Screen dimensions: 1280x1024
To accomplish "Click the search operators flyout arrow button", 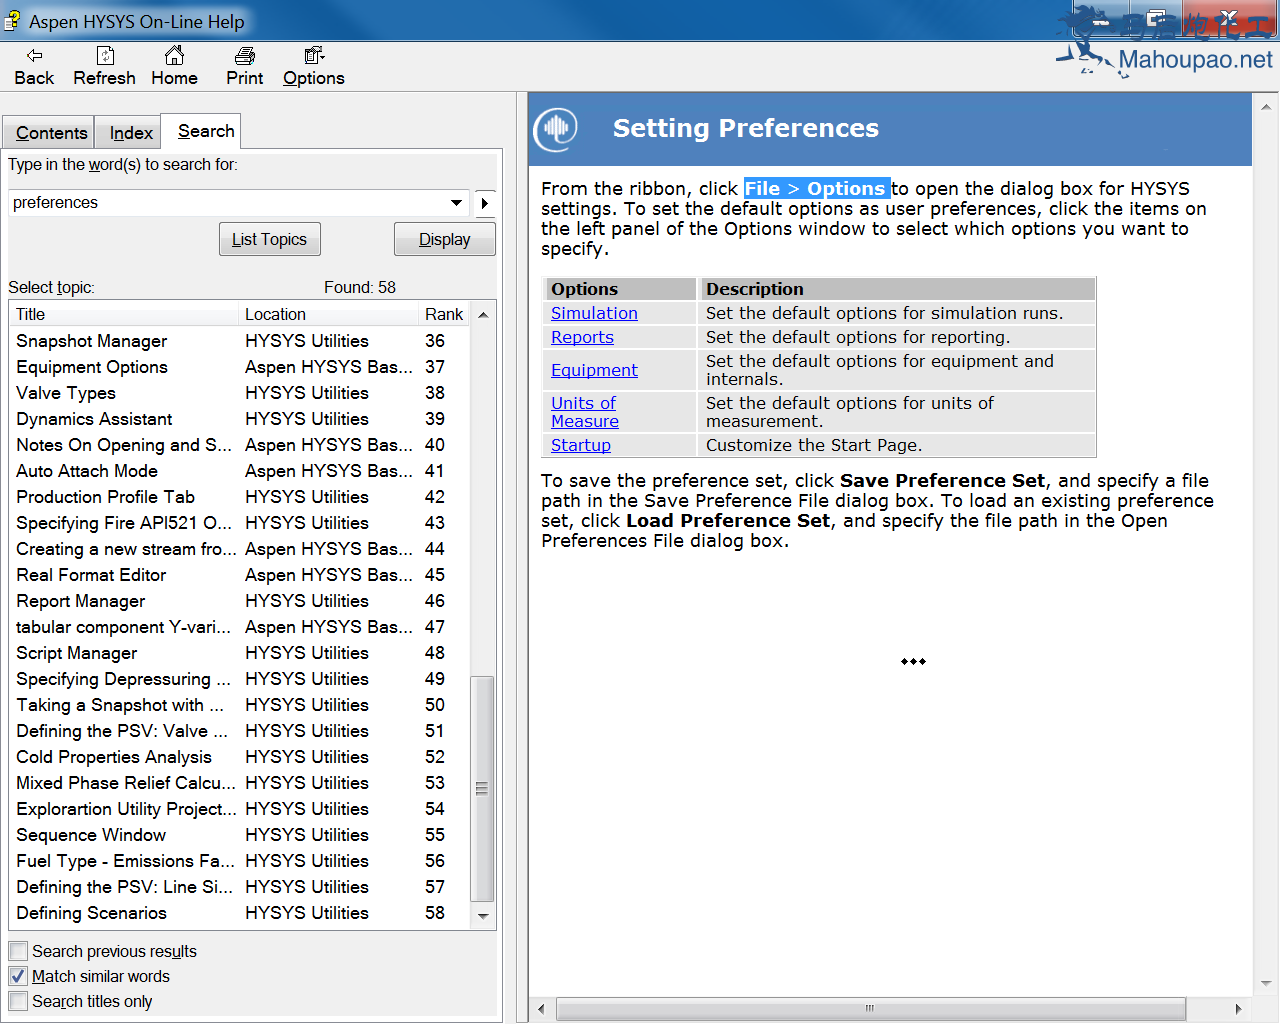I will point(485,203).
